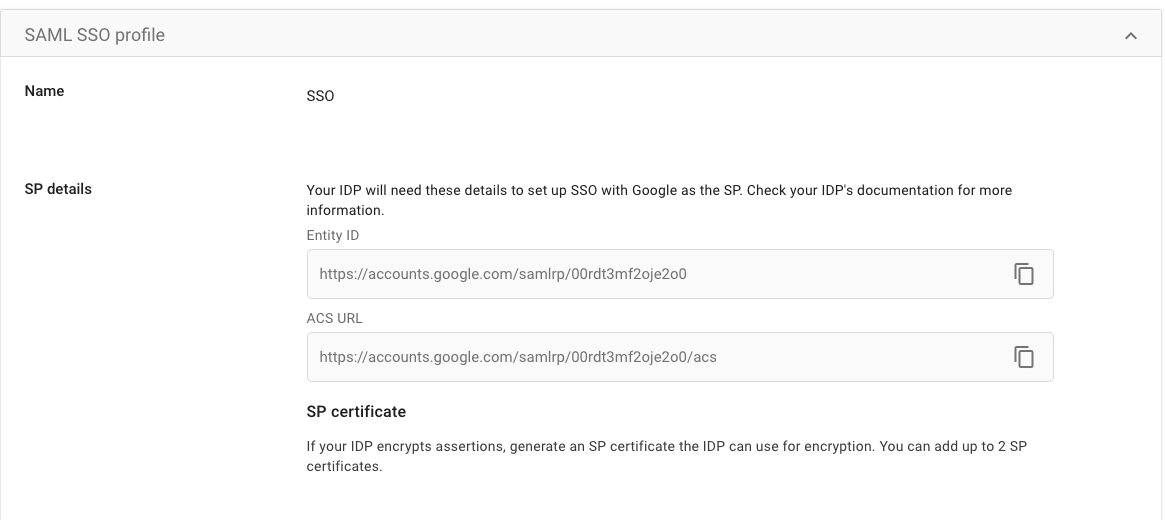The image size is (1165, 520).
Task: Collapse the SAML SSO profile section chevron
Action: coord(1131,35)
